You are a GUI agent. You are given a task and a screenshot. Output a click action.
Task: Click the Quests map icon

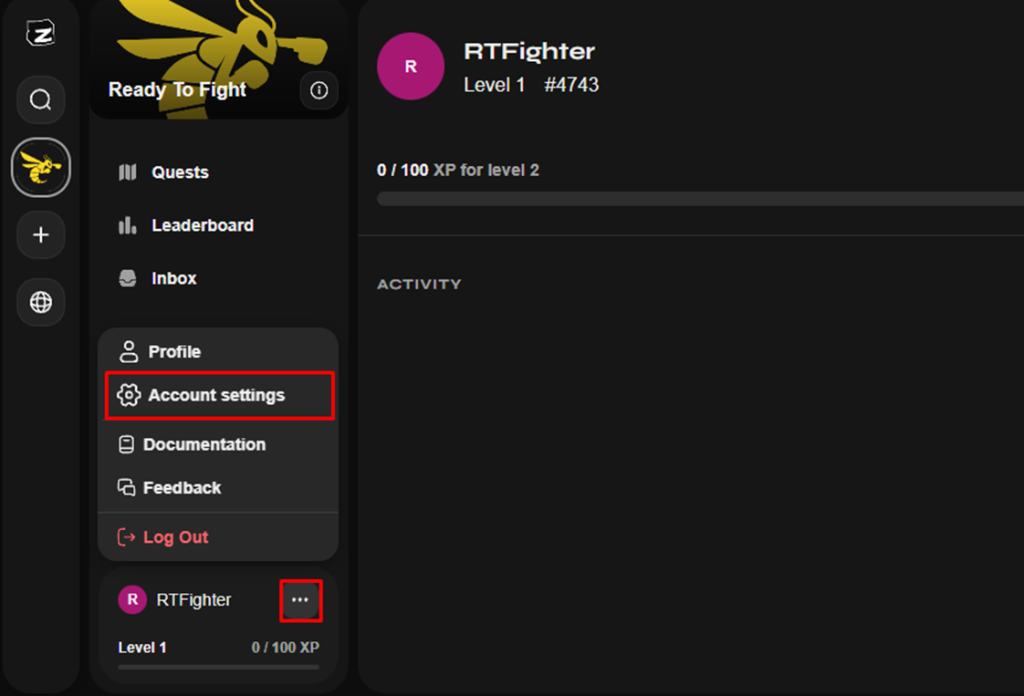(127, 172)
